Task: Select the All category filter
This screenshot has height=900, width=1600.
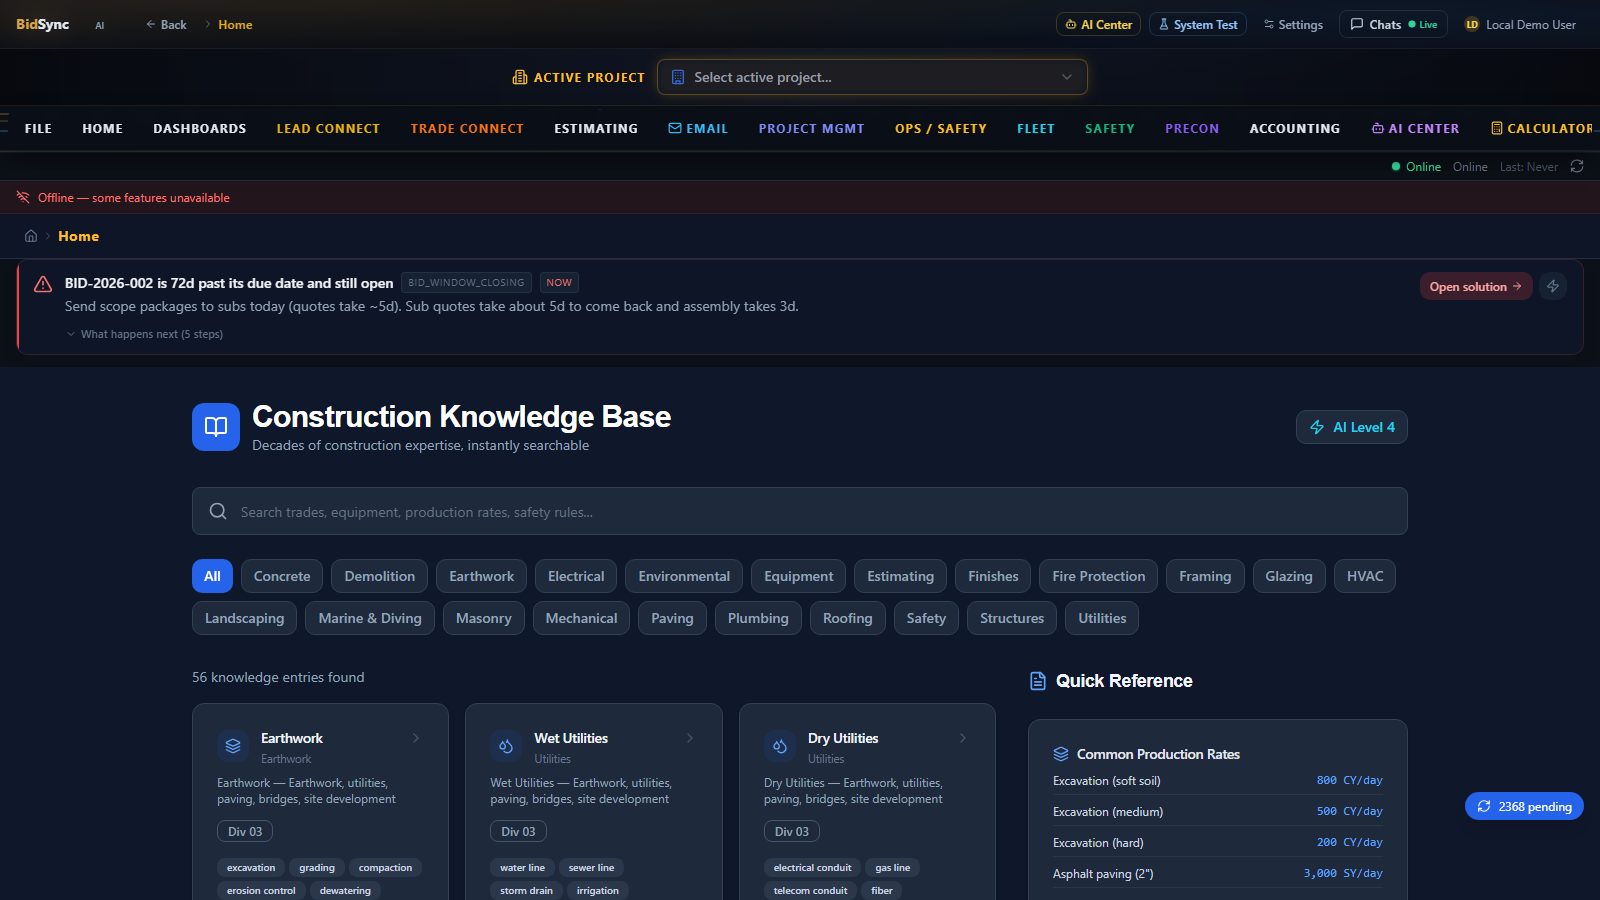Action: tap(212, 576)
